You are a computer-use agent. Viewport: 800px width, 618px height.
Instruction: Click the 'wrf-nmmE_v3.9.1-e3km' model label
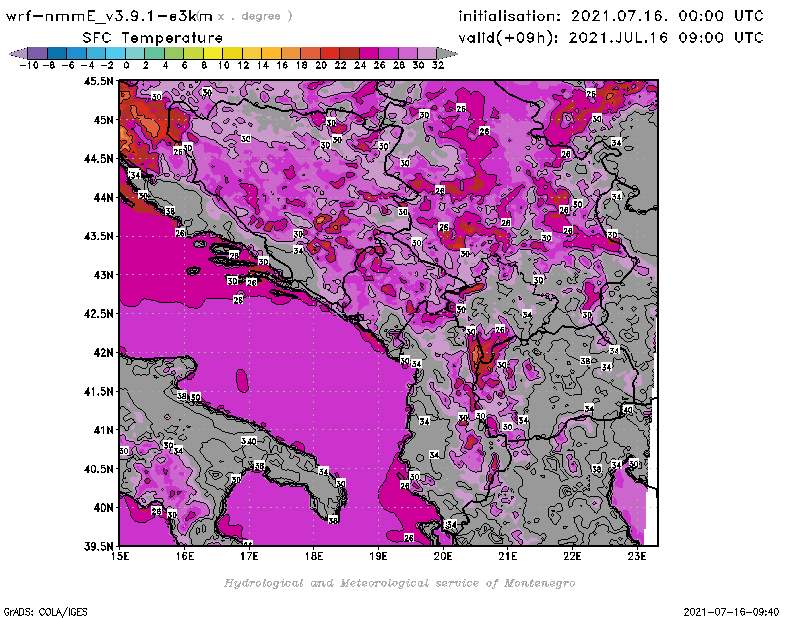tap(109, 16)
